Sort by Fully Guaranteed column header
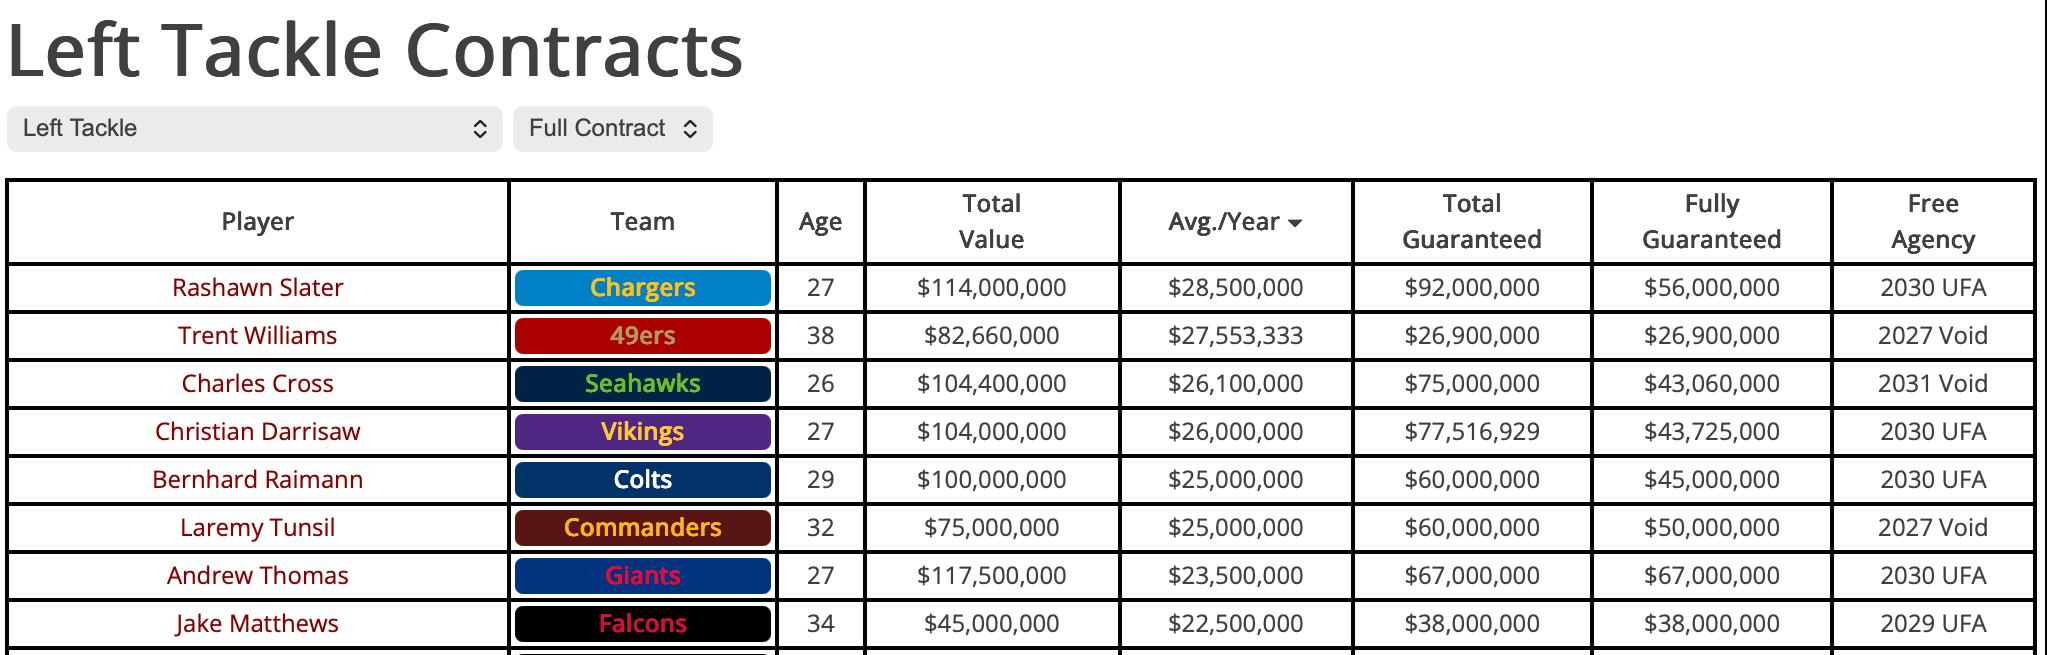 (x=1711, y=222)
